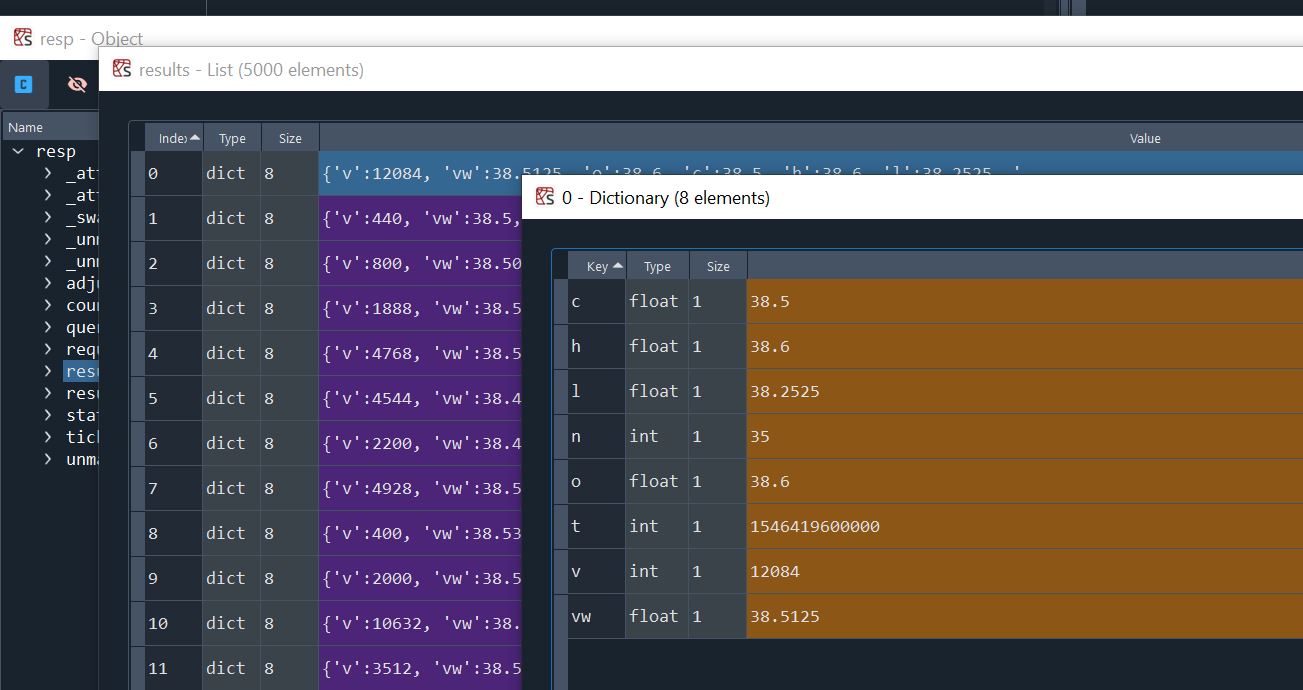Select value cell starting {'v':4768
This screenshot has height=690, width=1303.
(421, 353)
